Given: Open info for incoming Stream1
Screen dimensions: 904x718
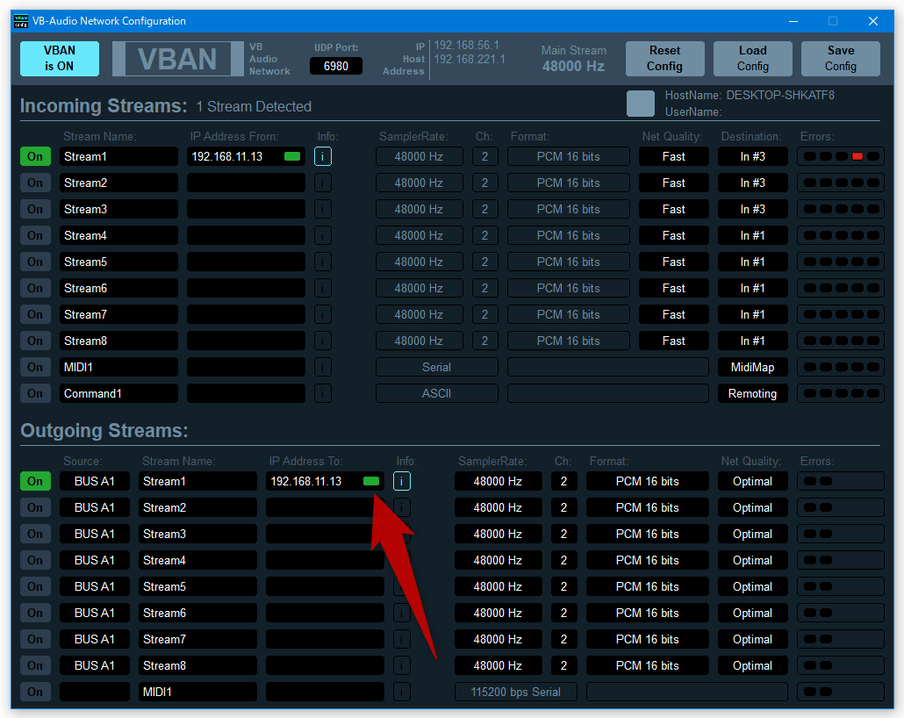Looking at the screenshot, I should [323, 156].
